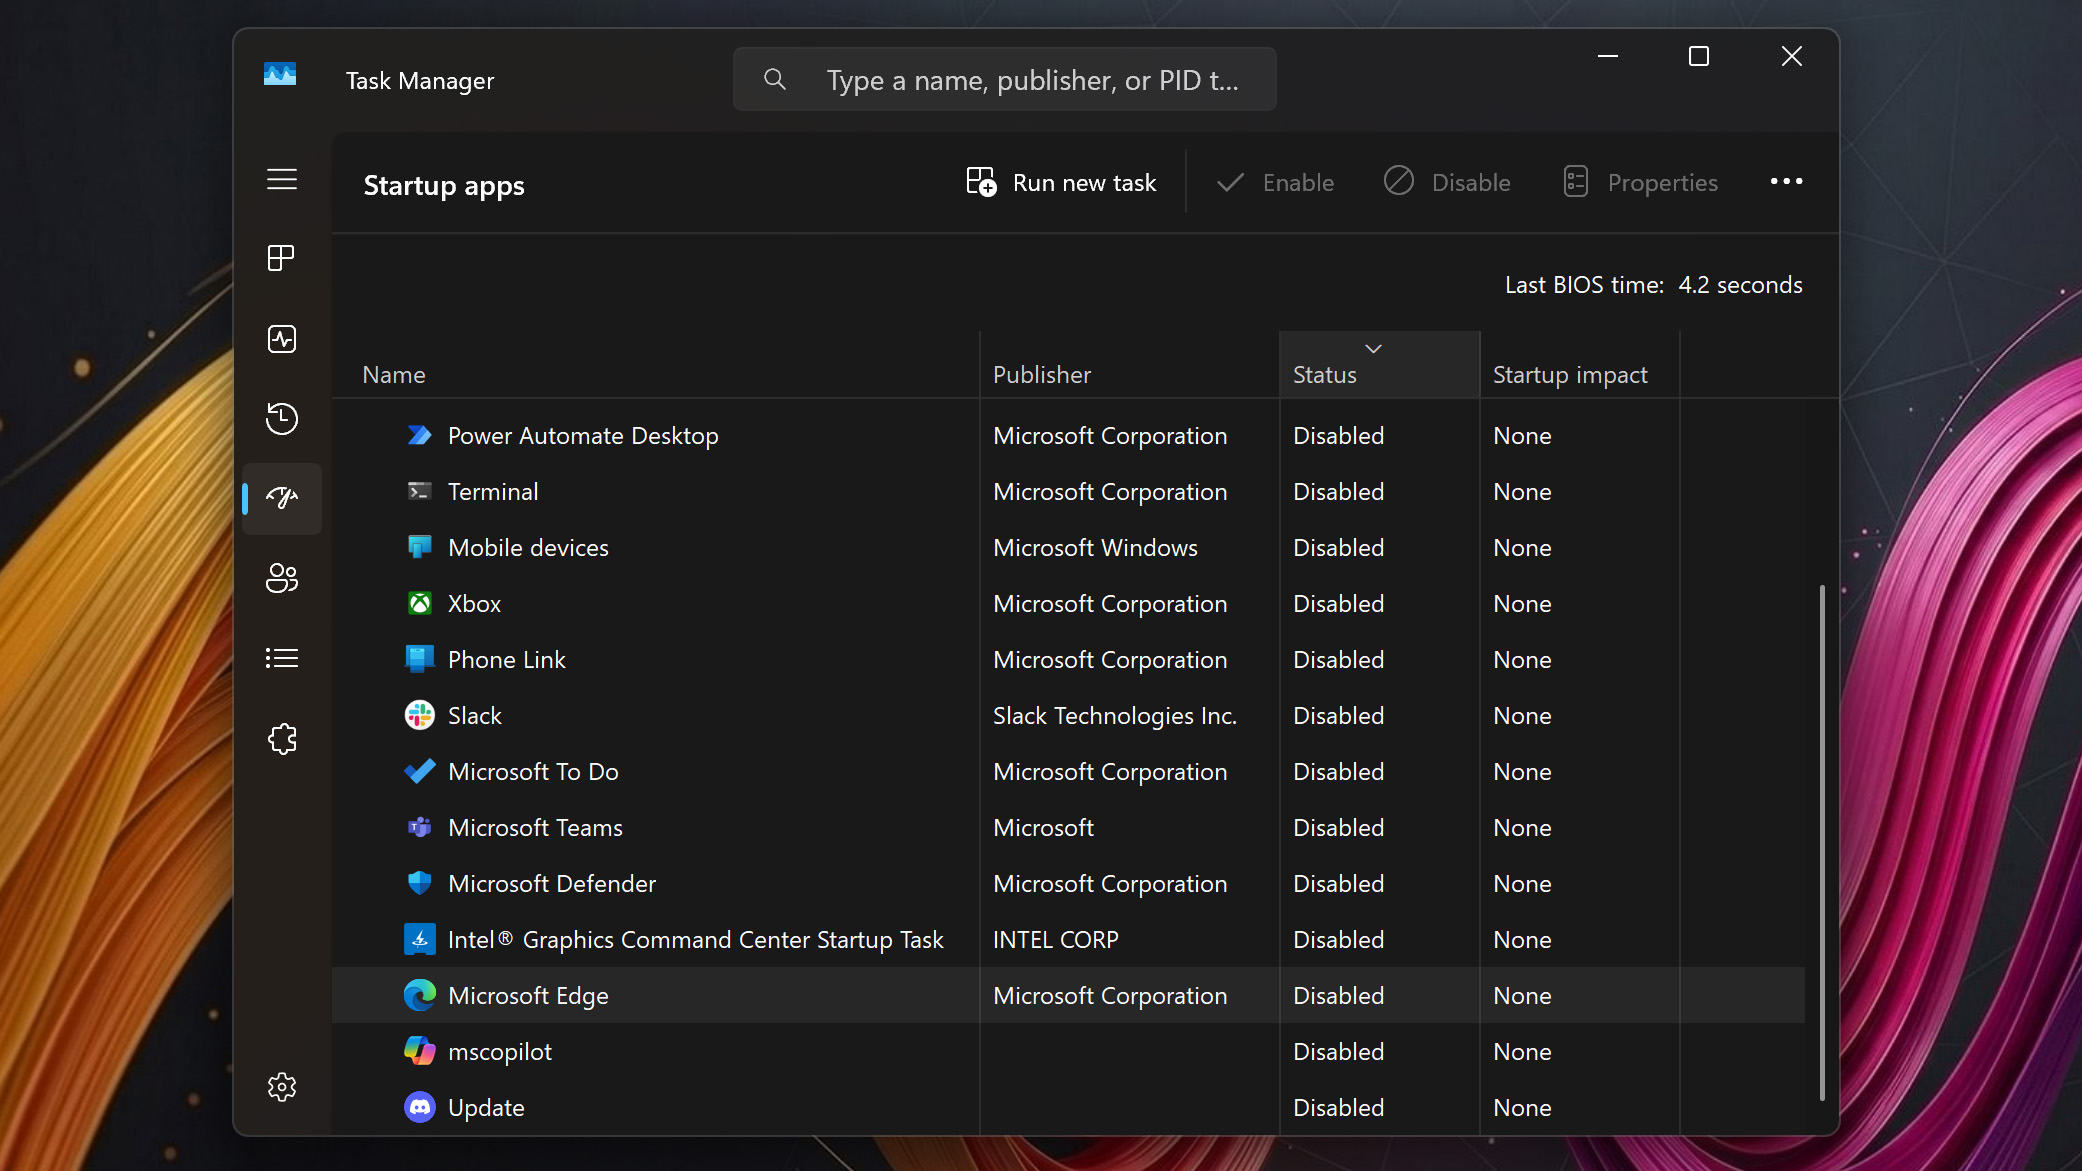
Task: Open the App history page icon
Action: [x=282, y=418]
